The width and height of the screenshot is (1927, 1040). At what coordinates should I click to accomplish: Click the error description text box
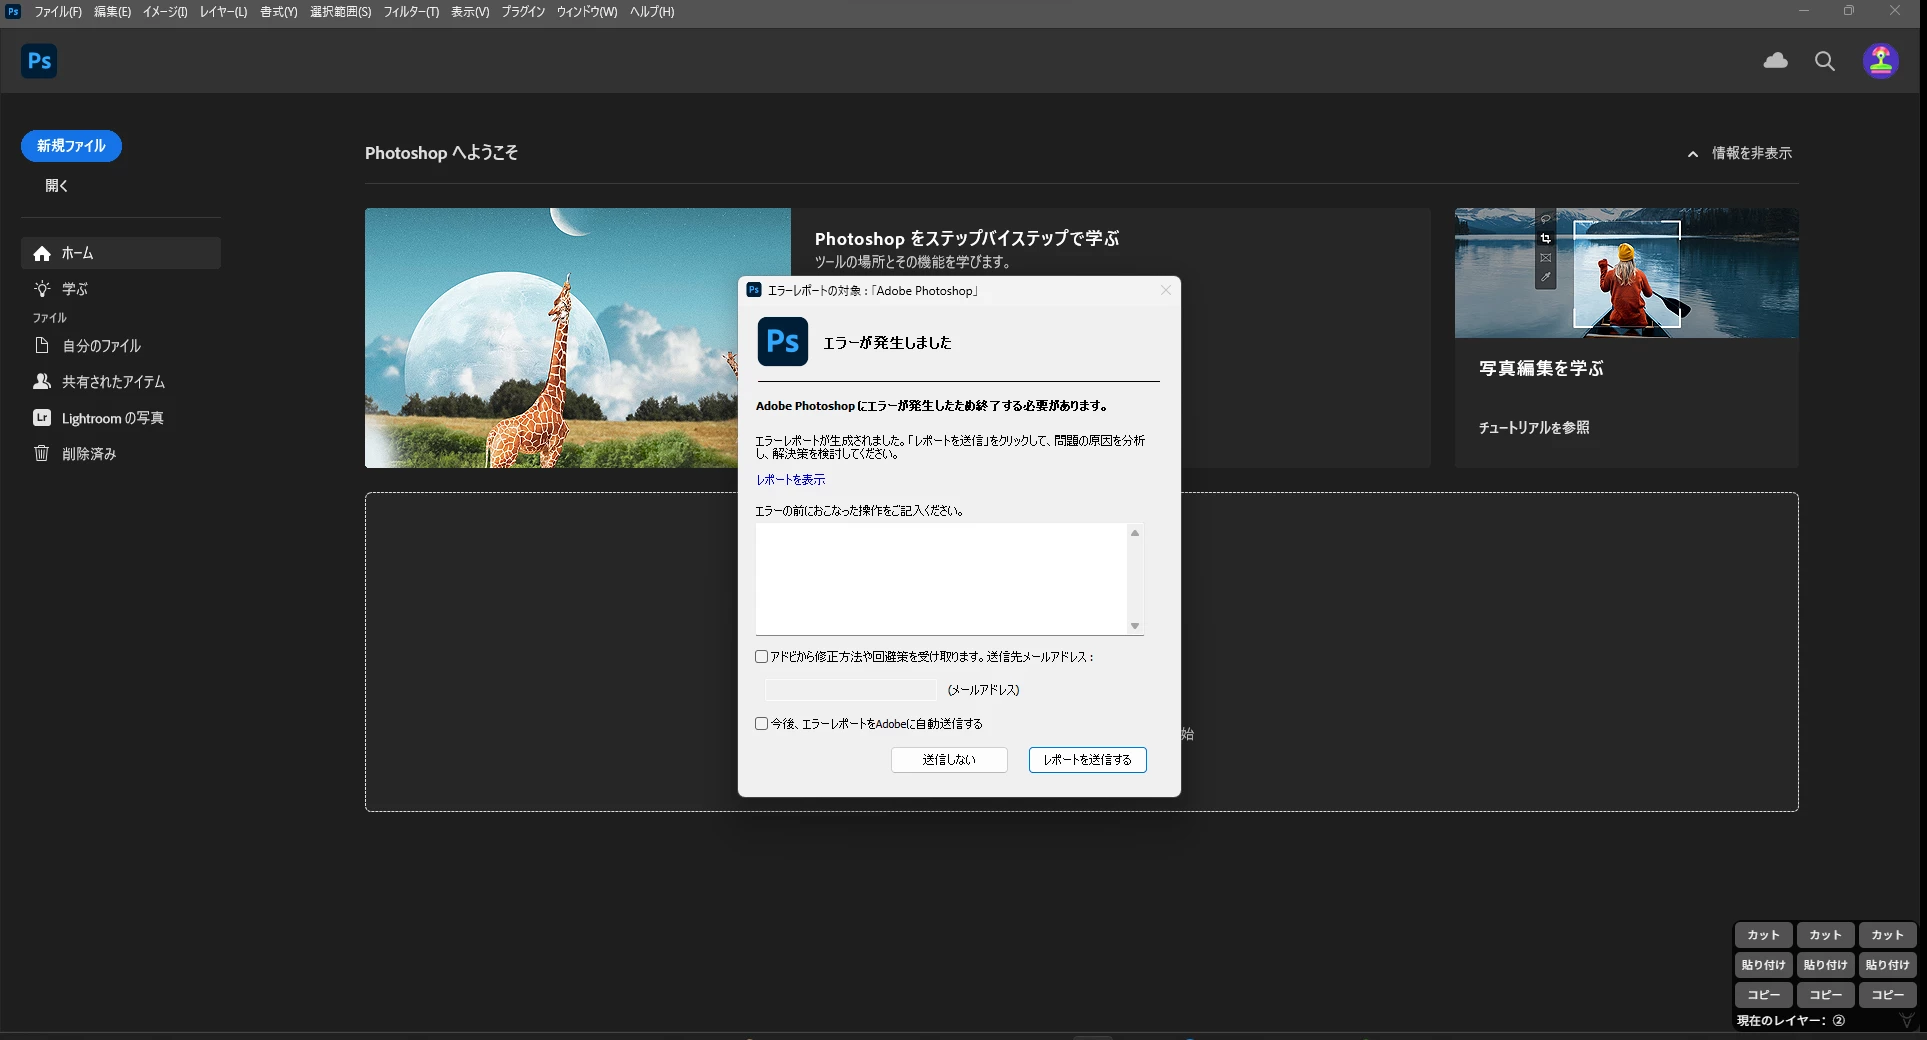(941, 579)
